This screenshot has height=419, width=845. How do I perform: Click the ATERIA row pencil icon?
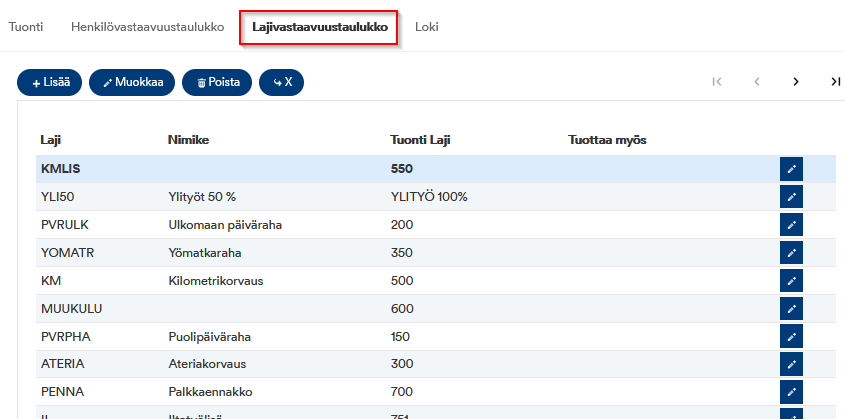[x=791, y=364]
